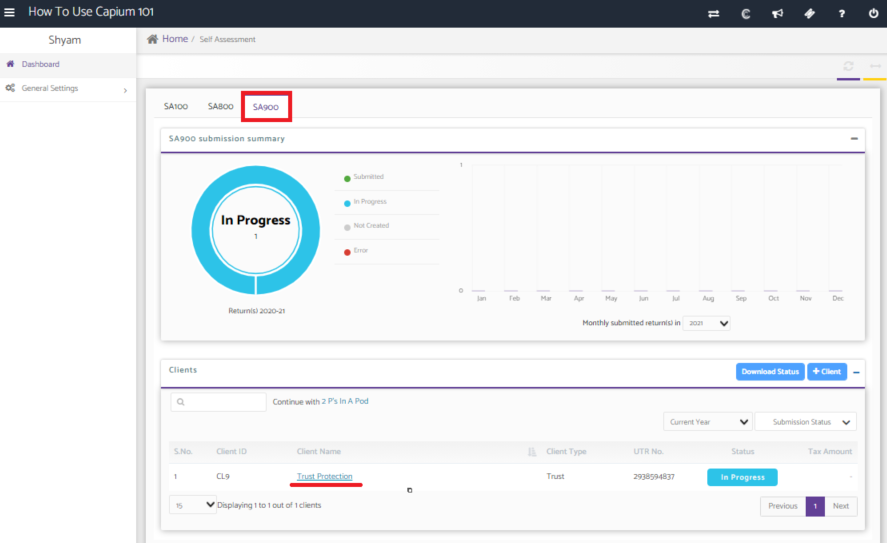887x543 pixels.
Task: Open the 15 rows per page dropdown
Action: pyautogui.click(x=193, y=505)
